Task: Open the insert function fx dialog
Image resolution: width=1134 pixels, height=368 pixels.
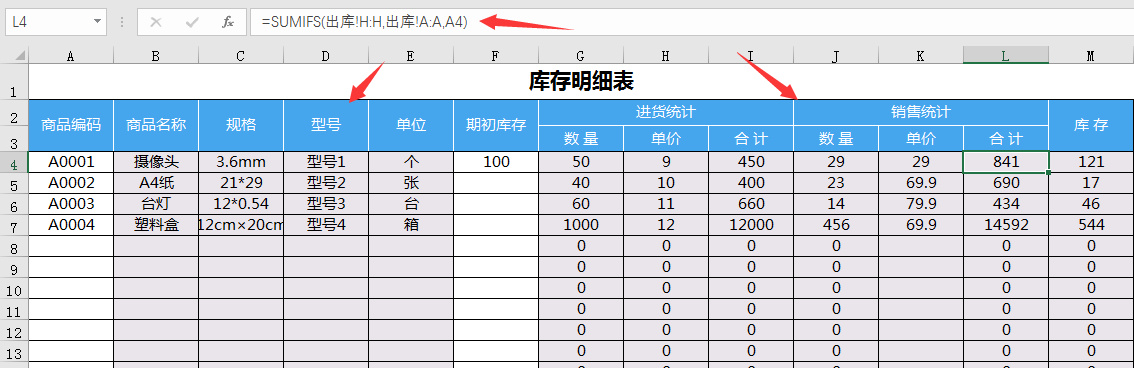Action: [x=228, y=22]
